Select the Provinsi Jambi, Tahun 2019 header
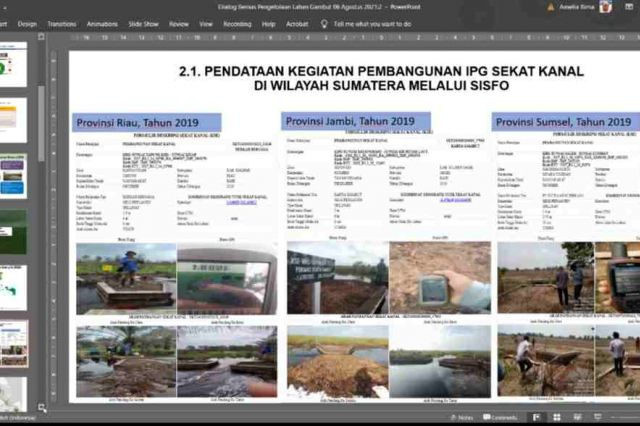This screenshot has height=426, width=640. pos(356,121)
